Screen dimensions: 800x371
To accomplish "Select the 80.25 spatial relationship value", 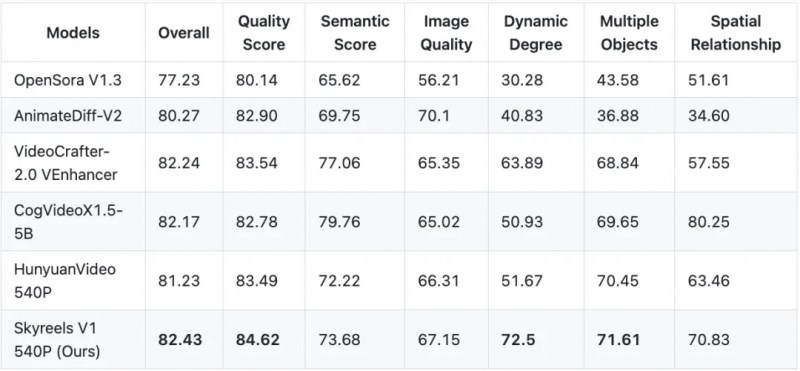I will (x=709, y=222).
